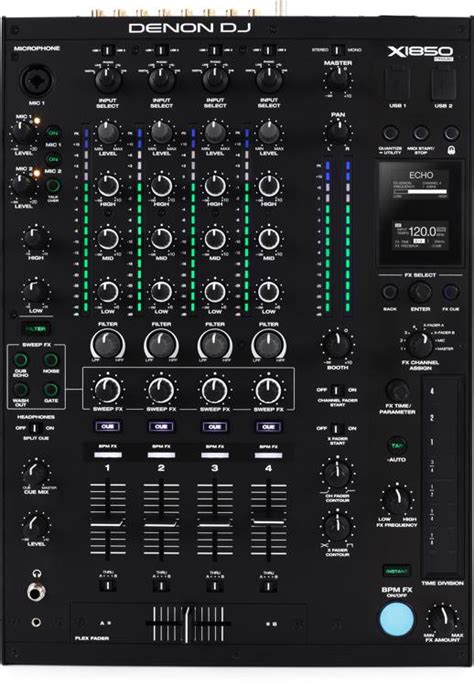Click channel 2 SWEEP FX knob

click(x=162, y=390)
